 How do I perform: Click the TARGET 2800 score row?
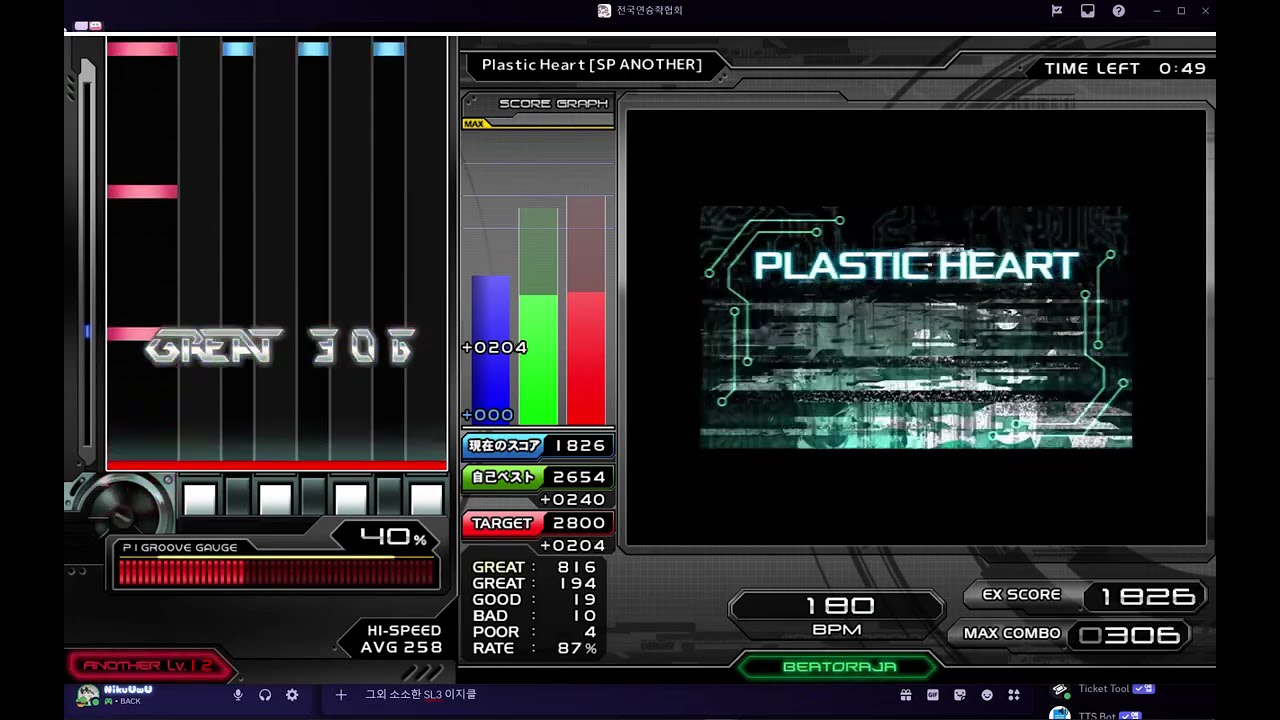(538, 523)
